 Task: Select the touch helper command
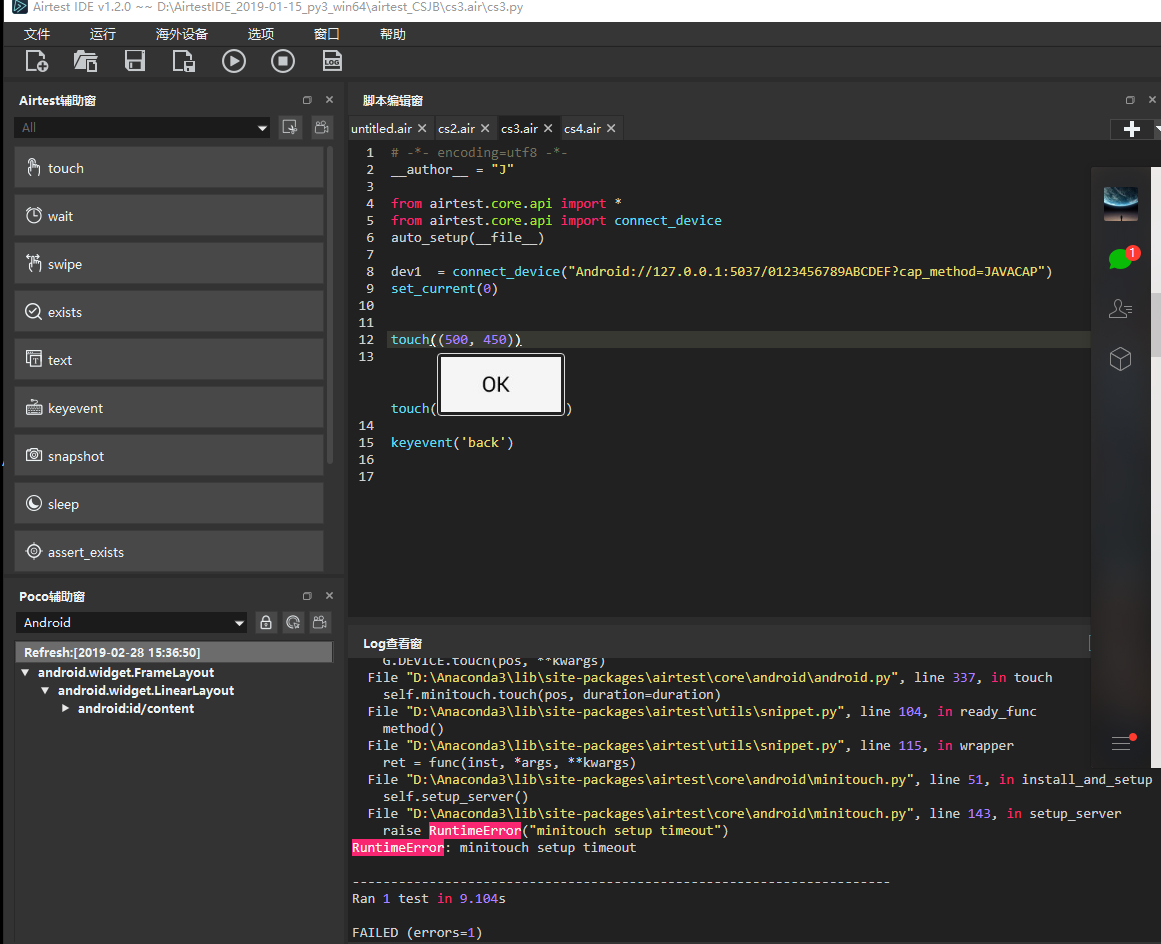click(169, 168)
